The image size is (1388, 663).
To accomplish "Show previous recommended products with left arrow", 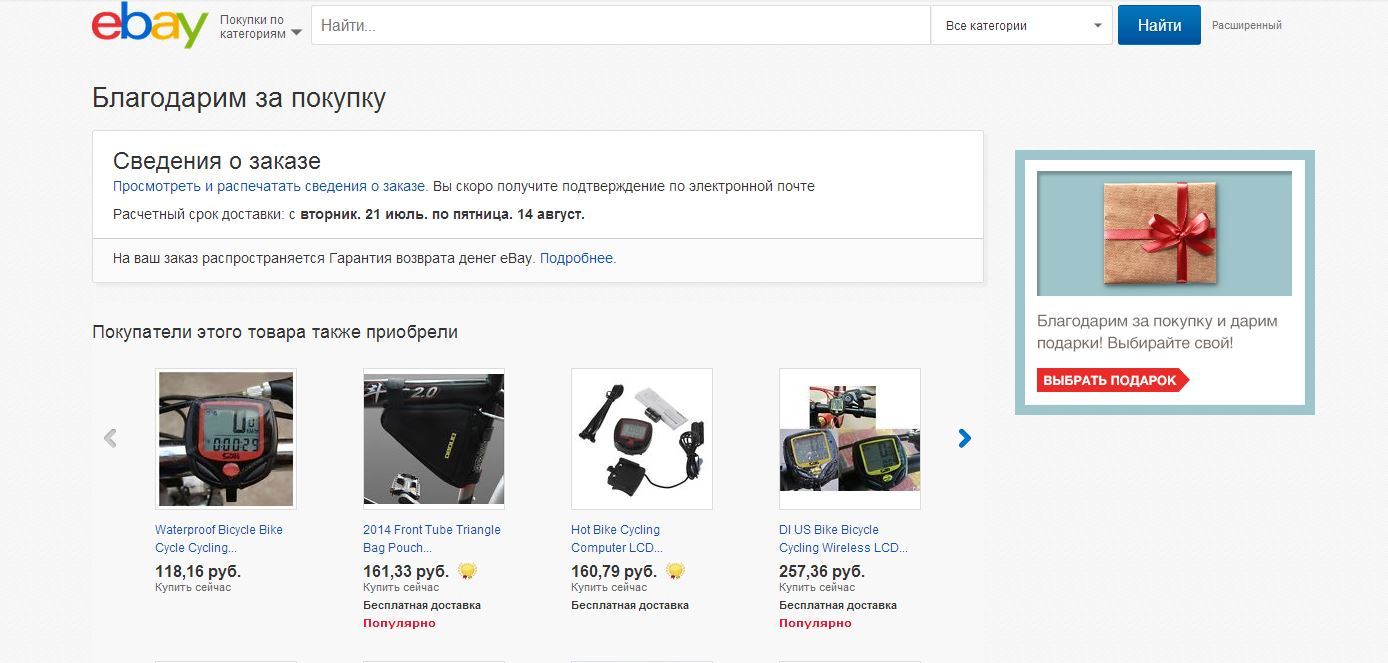I will pyautogui.click(x=110, y=438).
